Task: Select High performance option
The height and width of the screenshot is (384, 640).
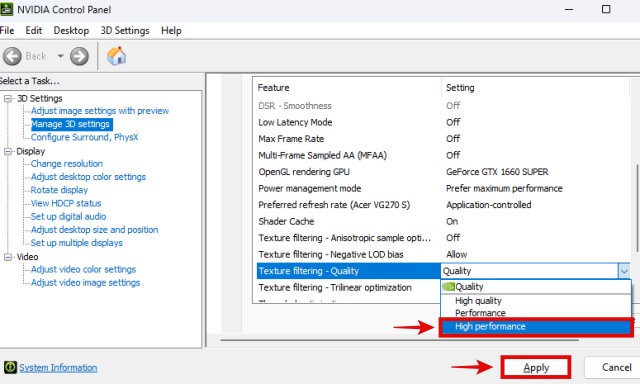Action: (536, 326)
